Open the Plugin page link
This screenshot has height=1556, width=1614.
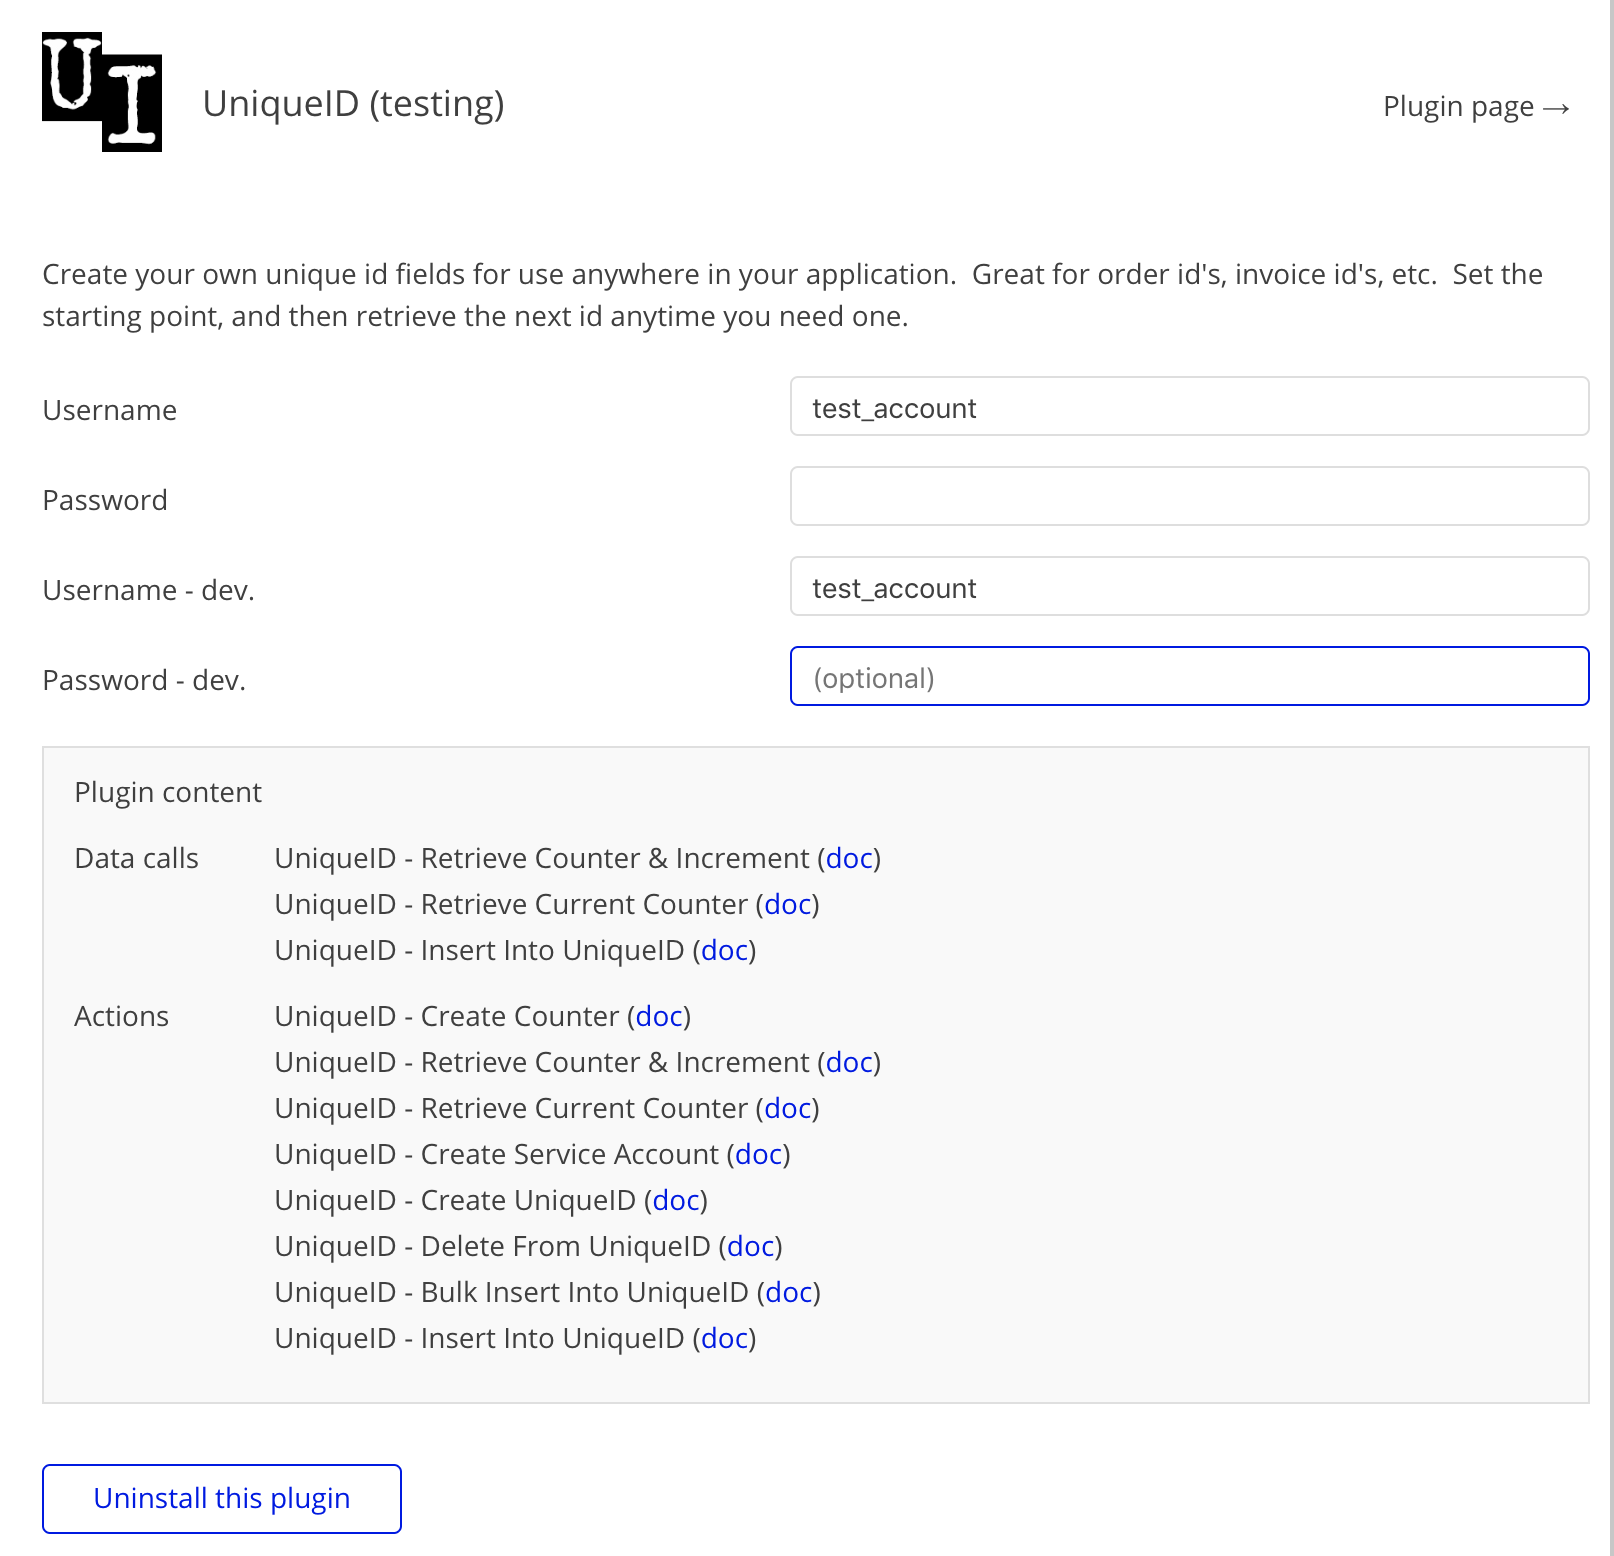(x=1476, y=106)
